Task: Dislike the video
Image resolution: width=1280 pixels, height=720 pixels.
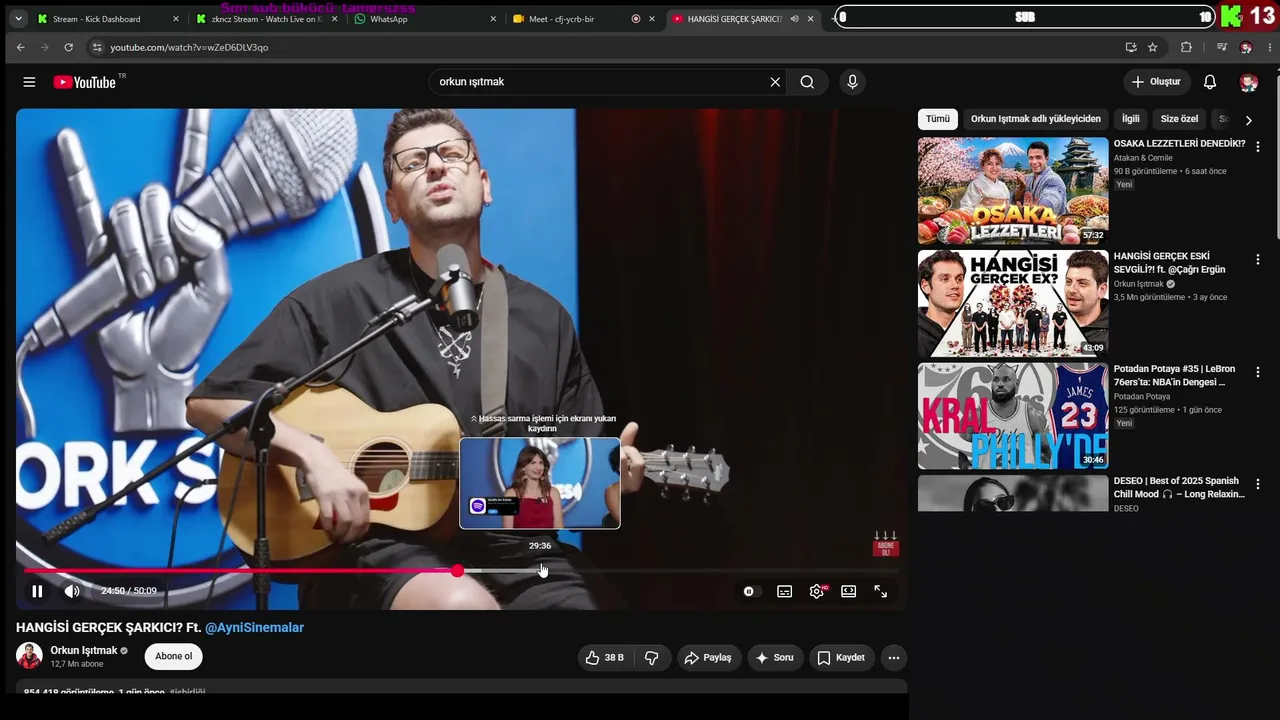Action: [x=652, y=658]
